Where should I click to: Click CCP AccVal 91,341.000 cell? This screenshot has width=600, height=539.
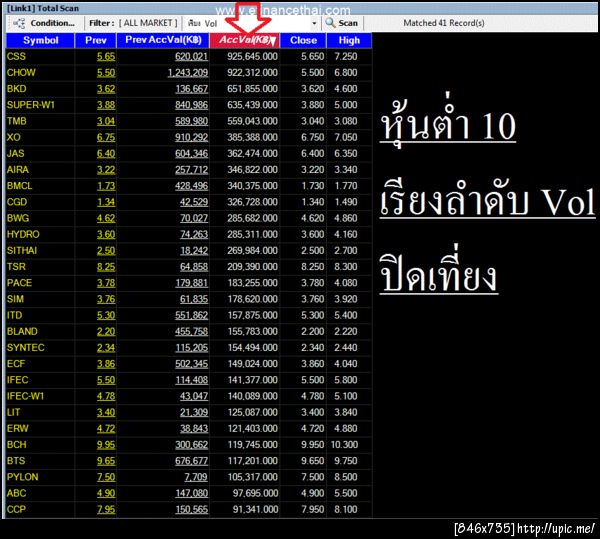click(x=256, y=510)
